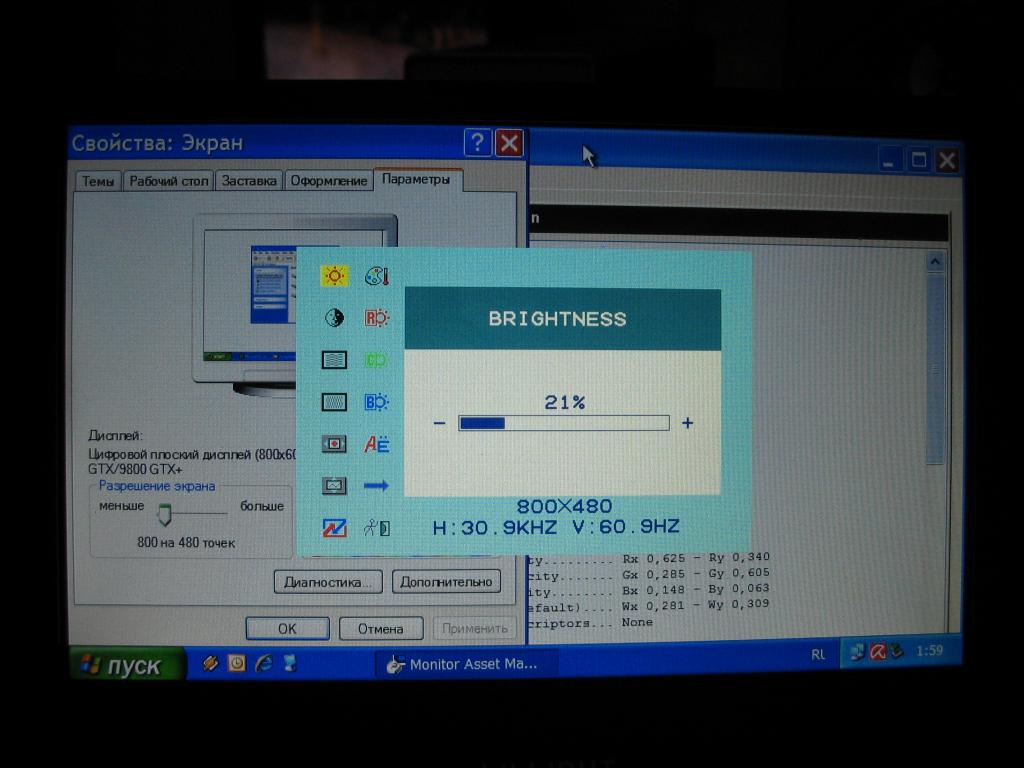The height and width of the screenshot is (768, 1024).
Task: Switch to the Заставка tab
Action: pos(249,181)
